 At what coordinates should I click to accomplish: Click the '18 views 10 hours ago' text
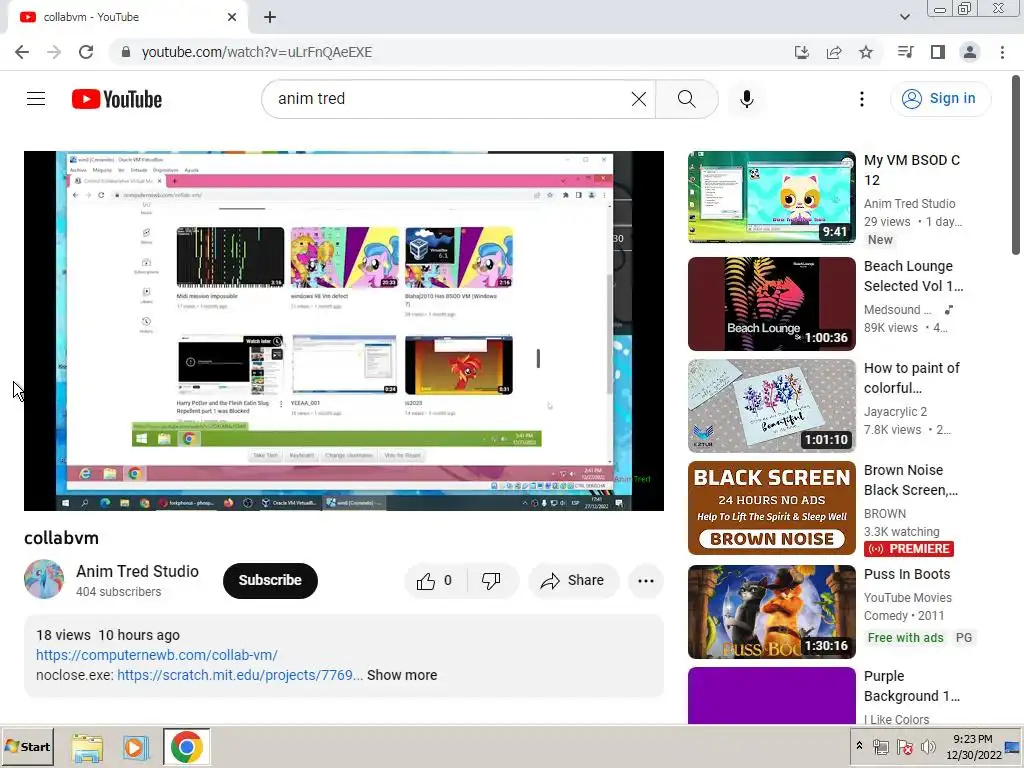(x=108, y=635)
